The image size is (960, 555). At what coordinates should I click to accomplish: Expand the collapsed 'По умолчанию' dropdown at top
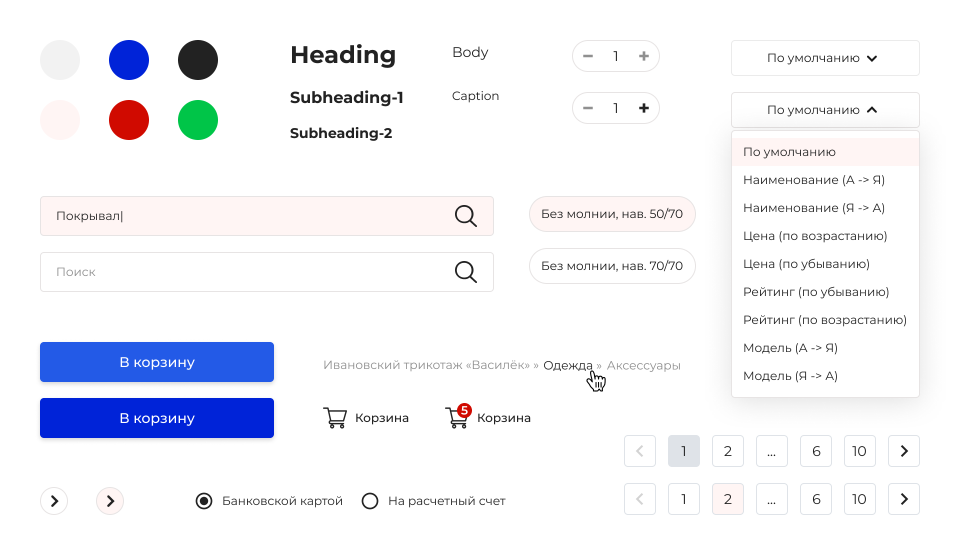[825, 58]
